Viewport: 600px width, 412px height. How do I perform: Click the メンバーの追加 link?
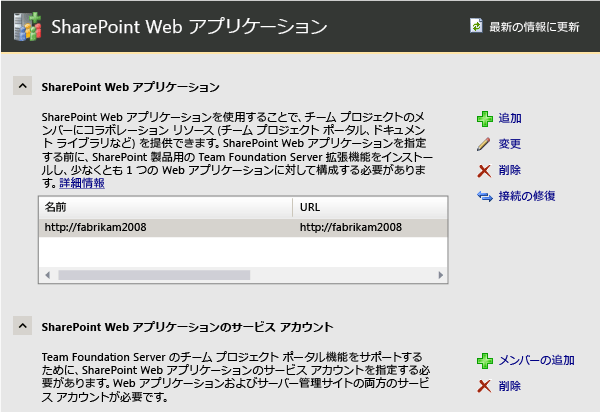pyautogui.click(x=536, y=360)
